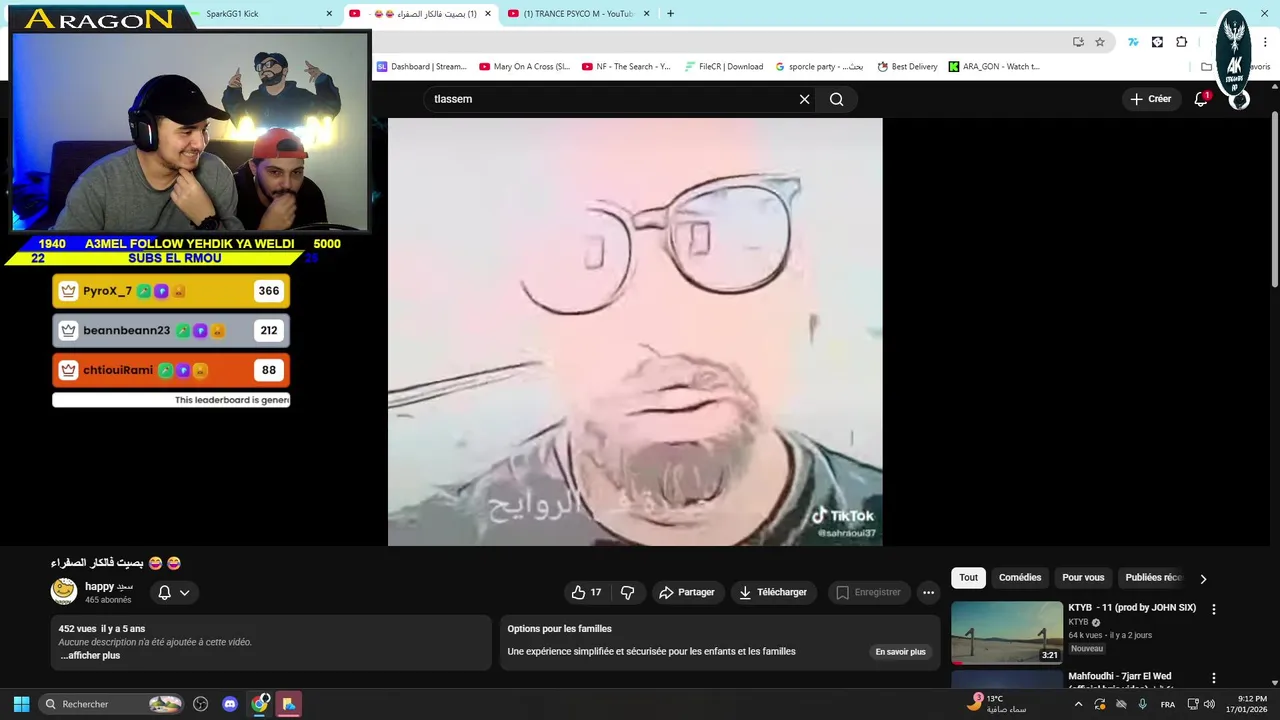Image resolution: width=1280 pixels, height=720 pixels.
Task: Open the volume tray icon
Action: tap(1209, 704)
